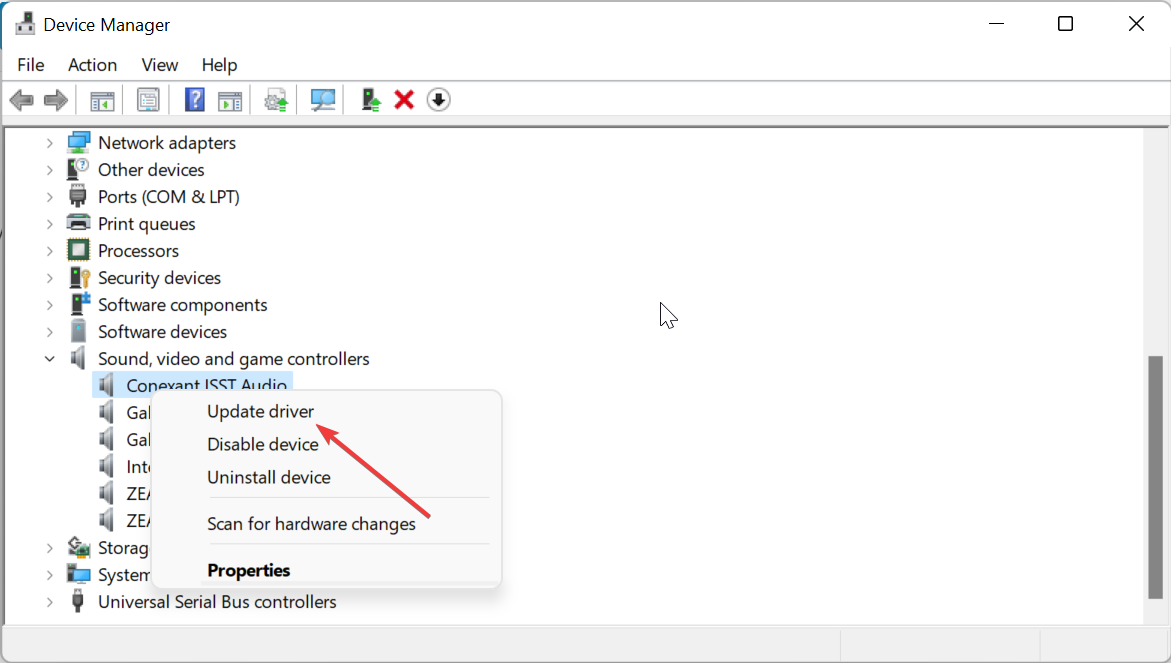Screen dimensions: 1171x663
Task: Open the Action menu
Action: [93, 65]
